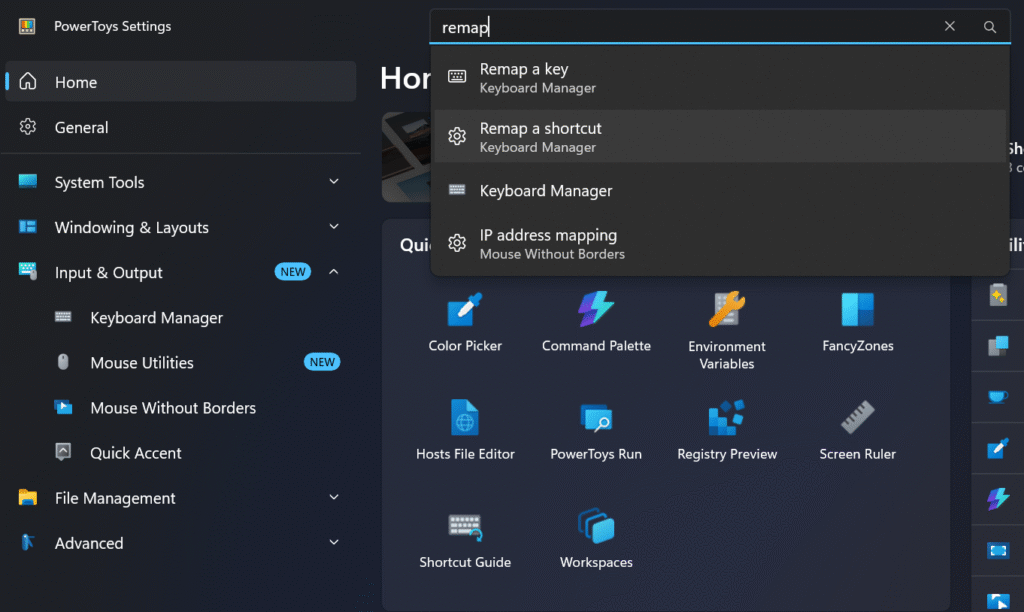Launch FancyZones editor icon
This screenshot has height=612, width=1024.
point(857,311)
